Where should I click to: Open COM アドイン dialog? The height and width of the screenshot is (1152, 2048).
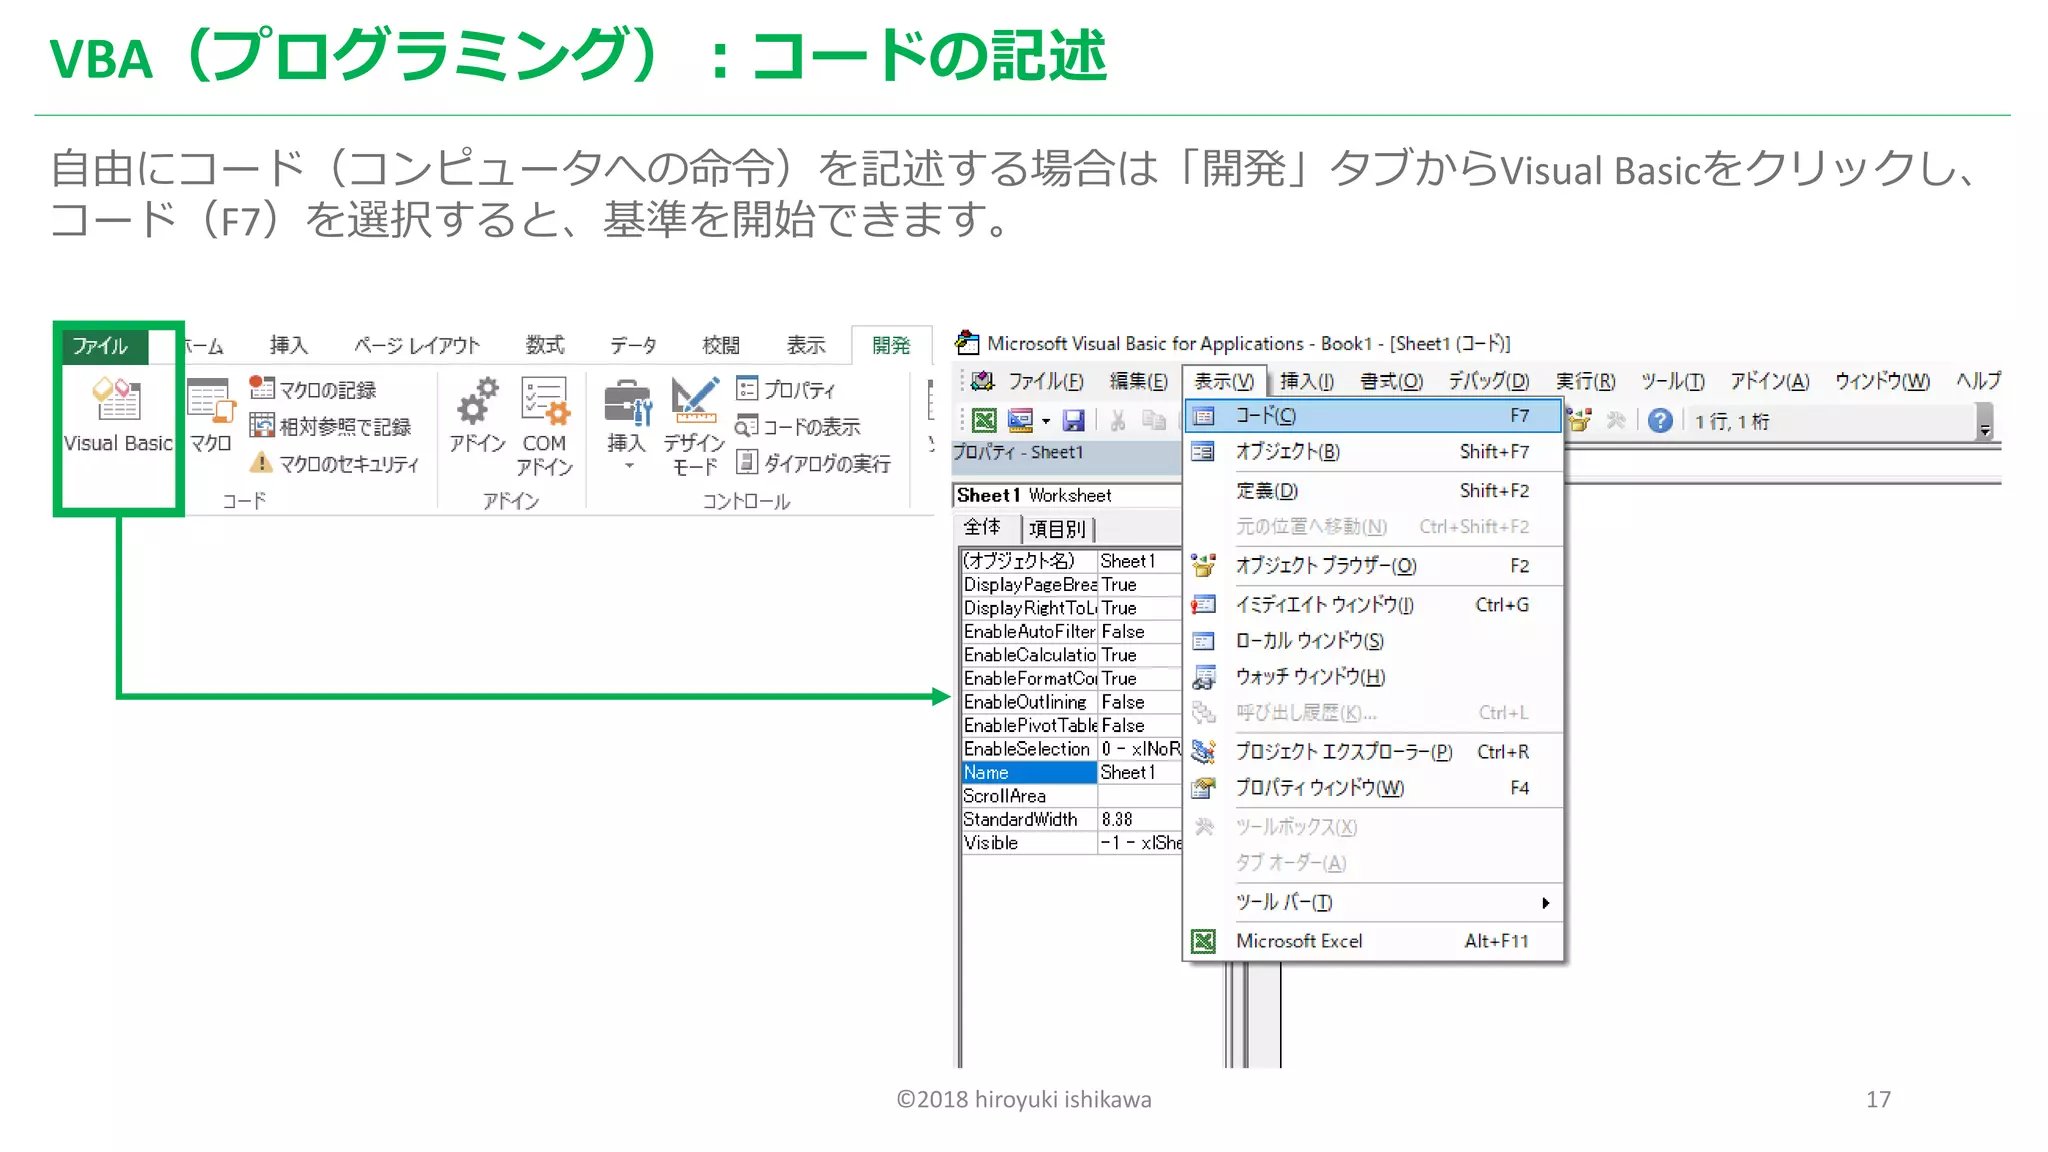point(545,425)
